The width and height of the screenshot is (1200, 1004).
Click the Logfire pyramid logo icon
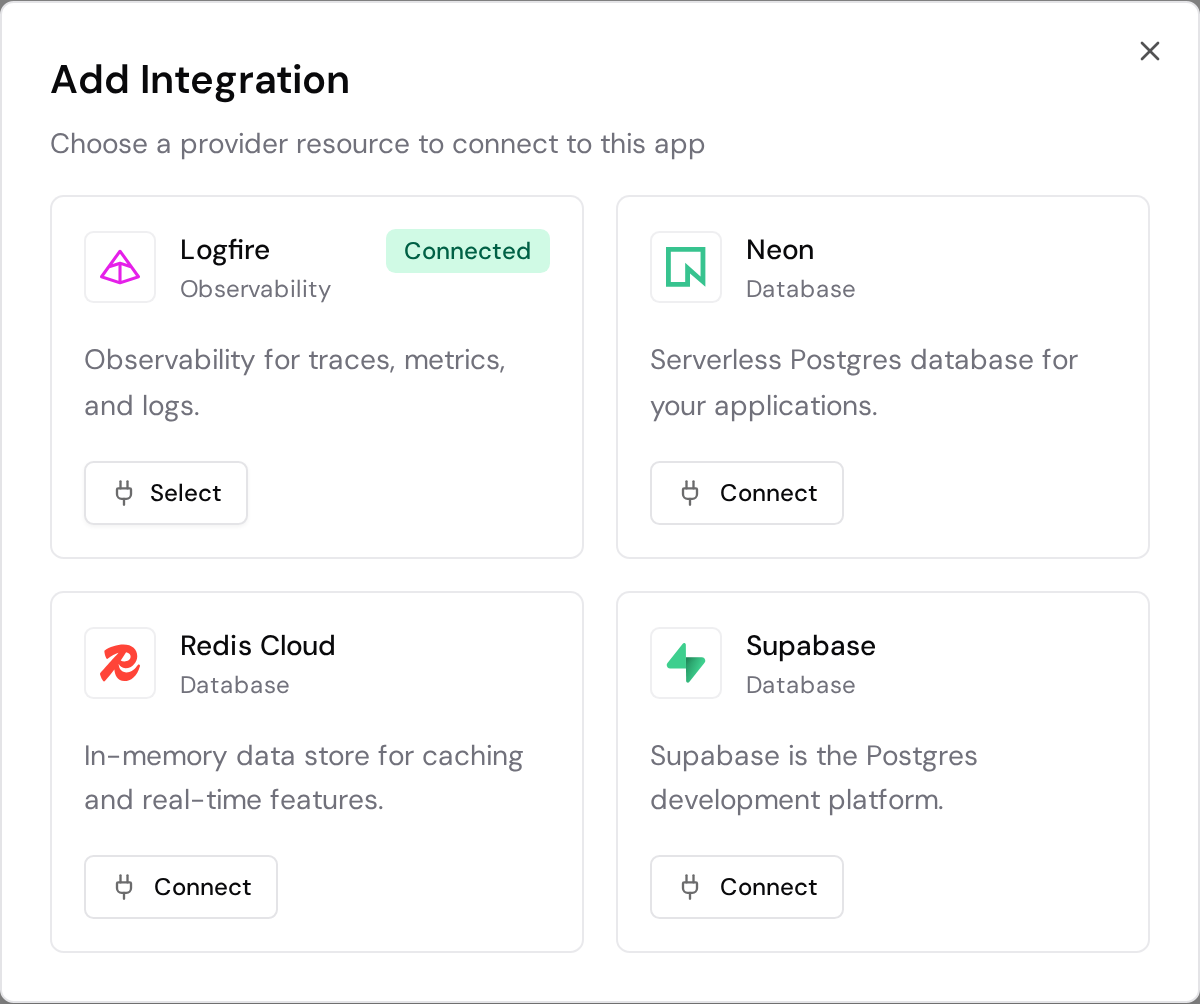(x=120, y=267)
